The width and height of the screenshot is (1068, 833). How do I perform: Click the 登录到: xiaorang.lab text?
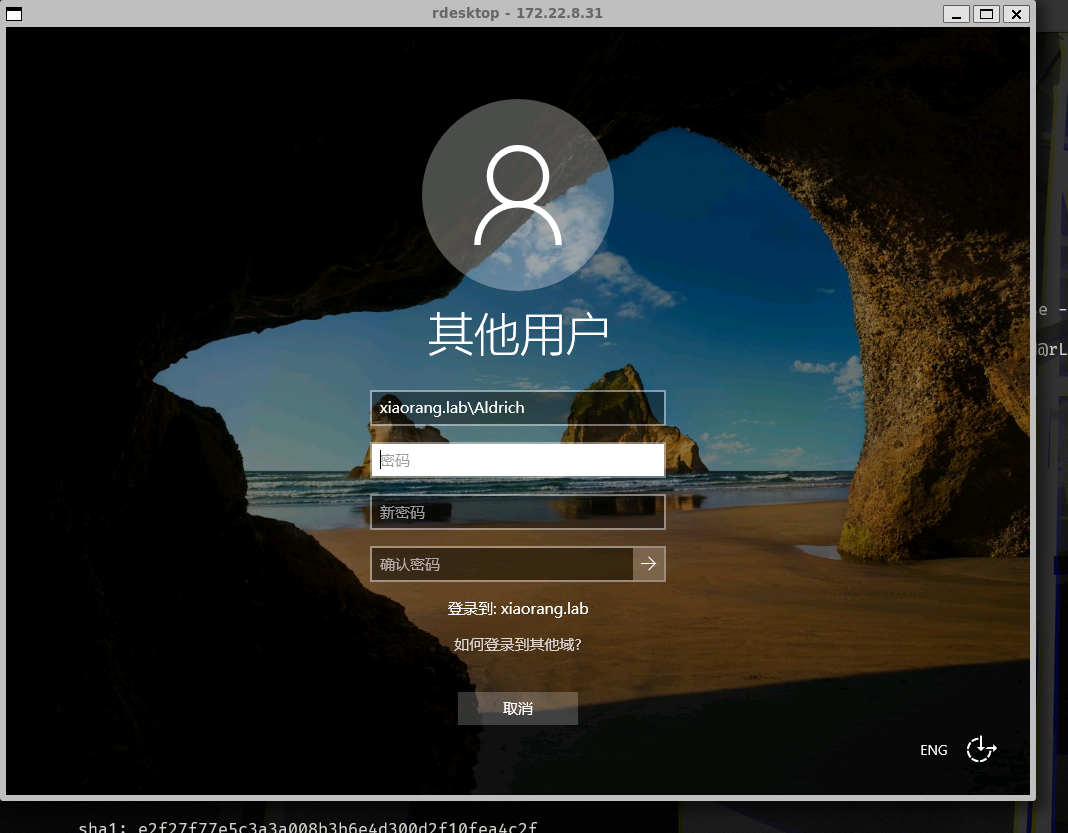[518, 608]
